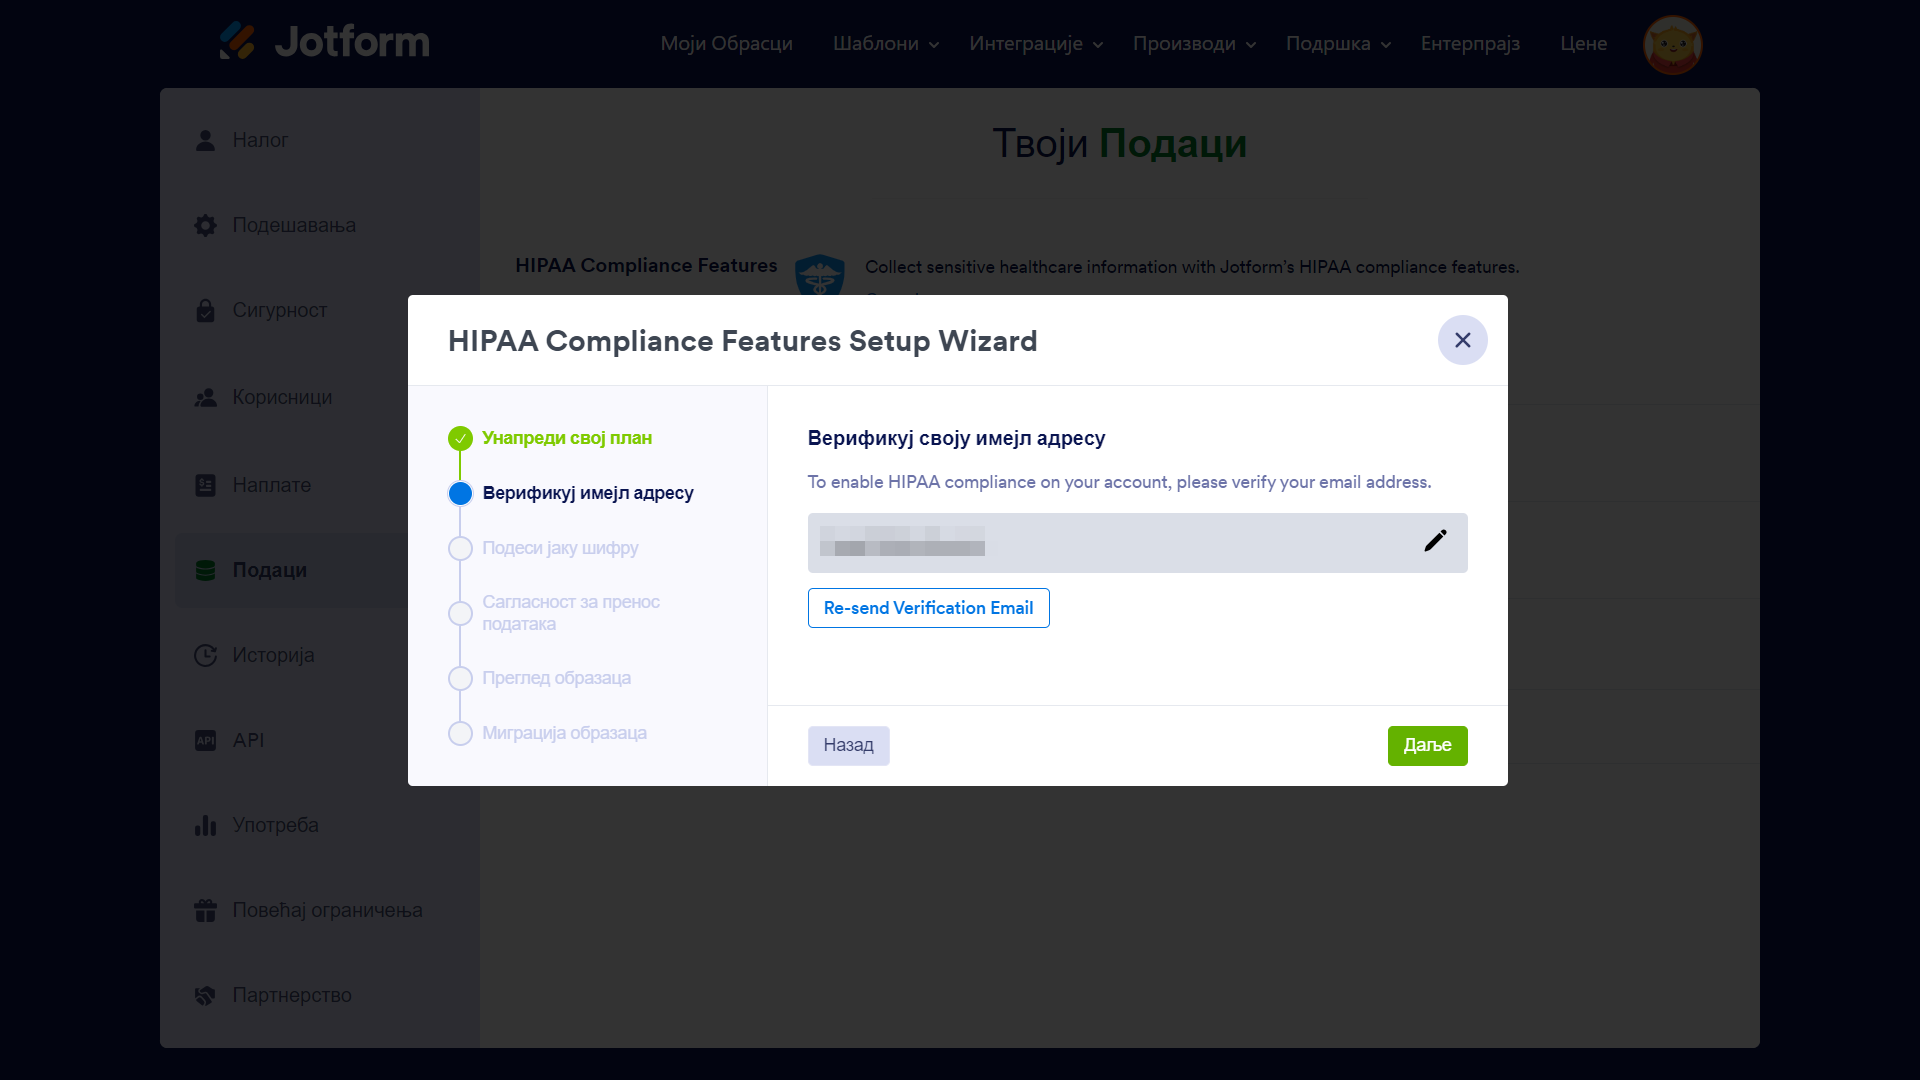Expand the Шаблони dropdown menu
The image size is (1920, 1080).
point(885,44)
